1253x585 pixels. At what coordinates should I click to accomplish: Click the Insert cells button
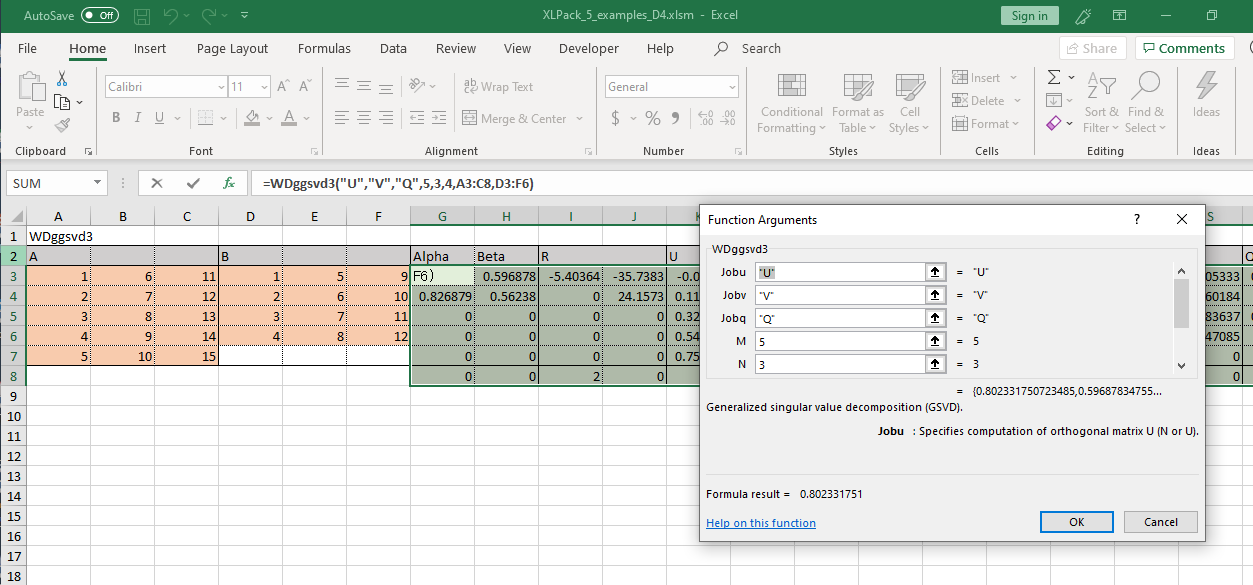[978, 78]
